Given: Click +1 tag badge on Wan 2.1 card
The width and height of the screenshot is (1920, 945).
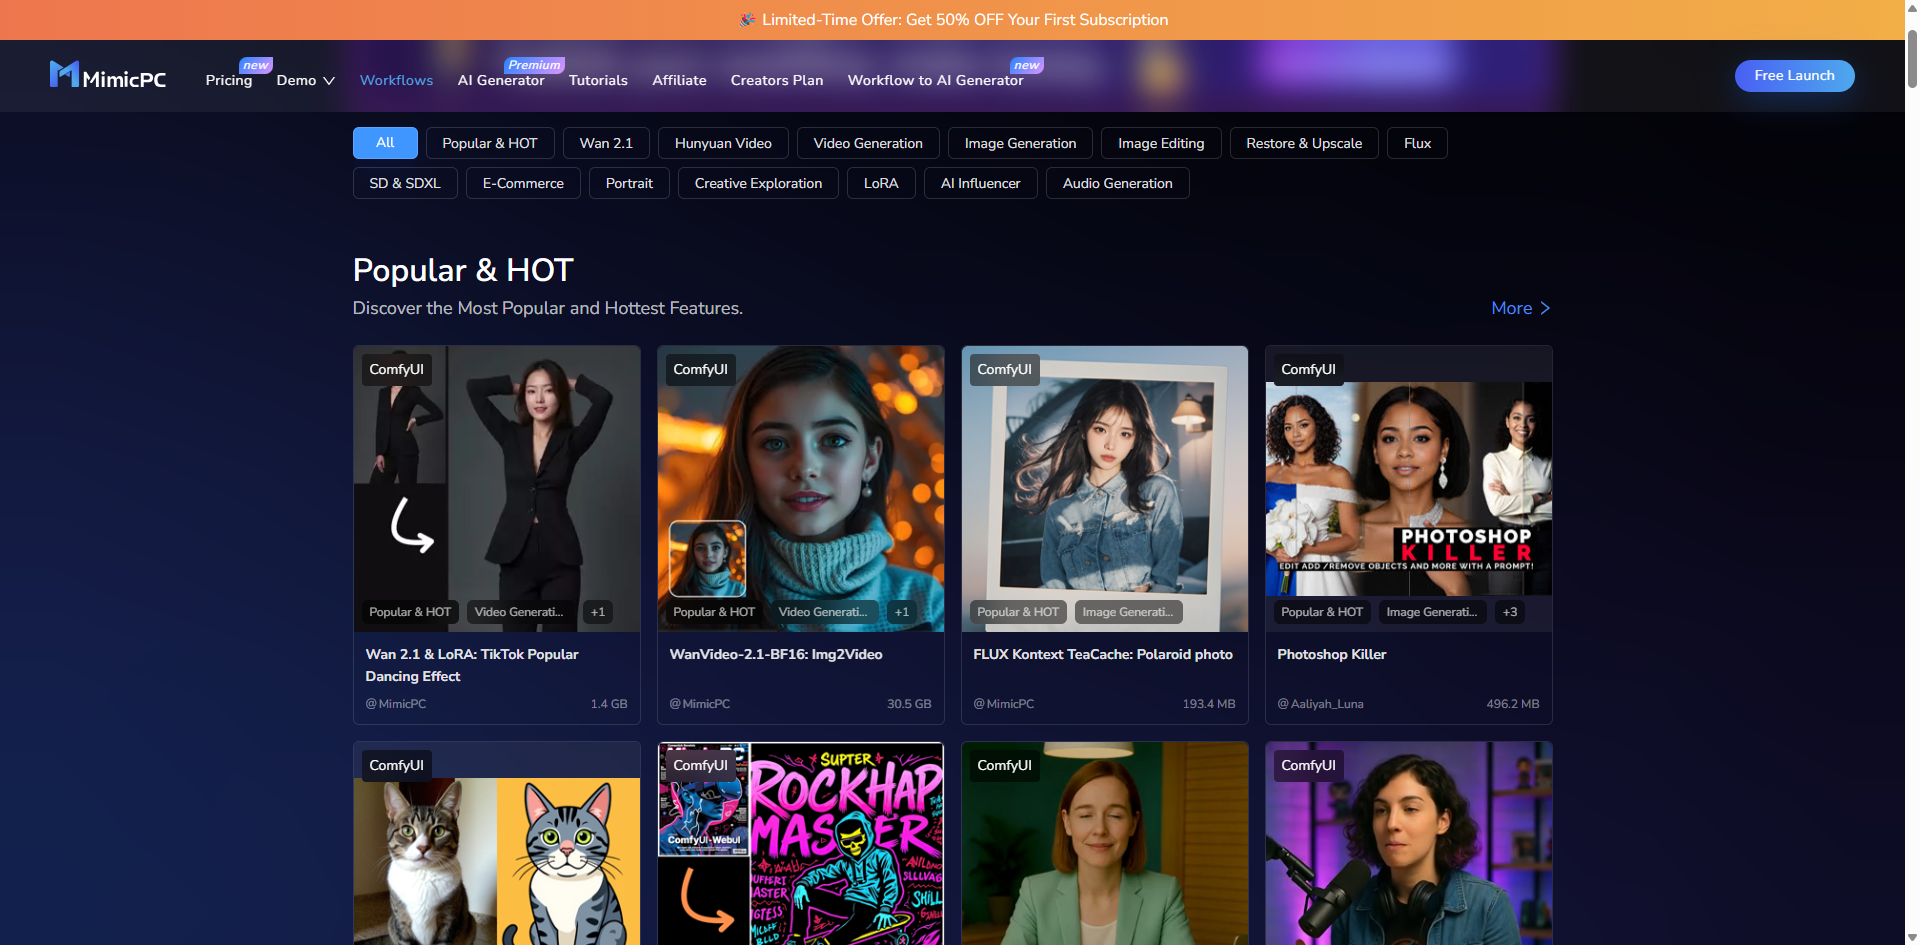Looking at the screenshot, I should (x=598, y=612).
